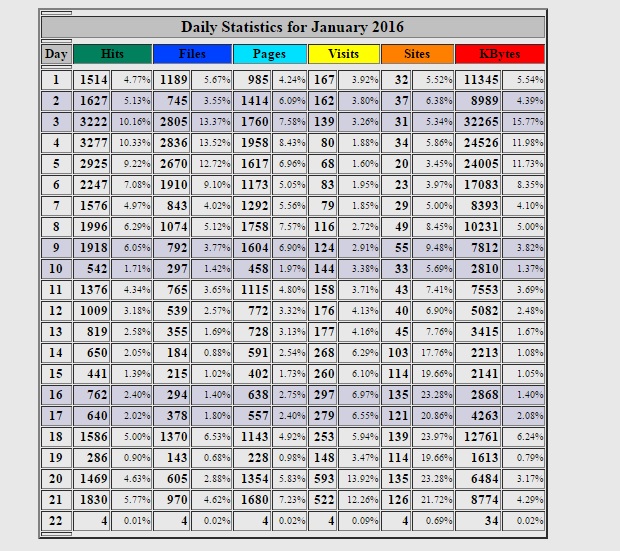Click Visits value 297 on day 16
620x551 pixels.
click(322, 394)
